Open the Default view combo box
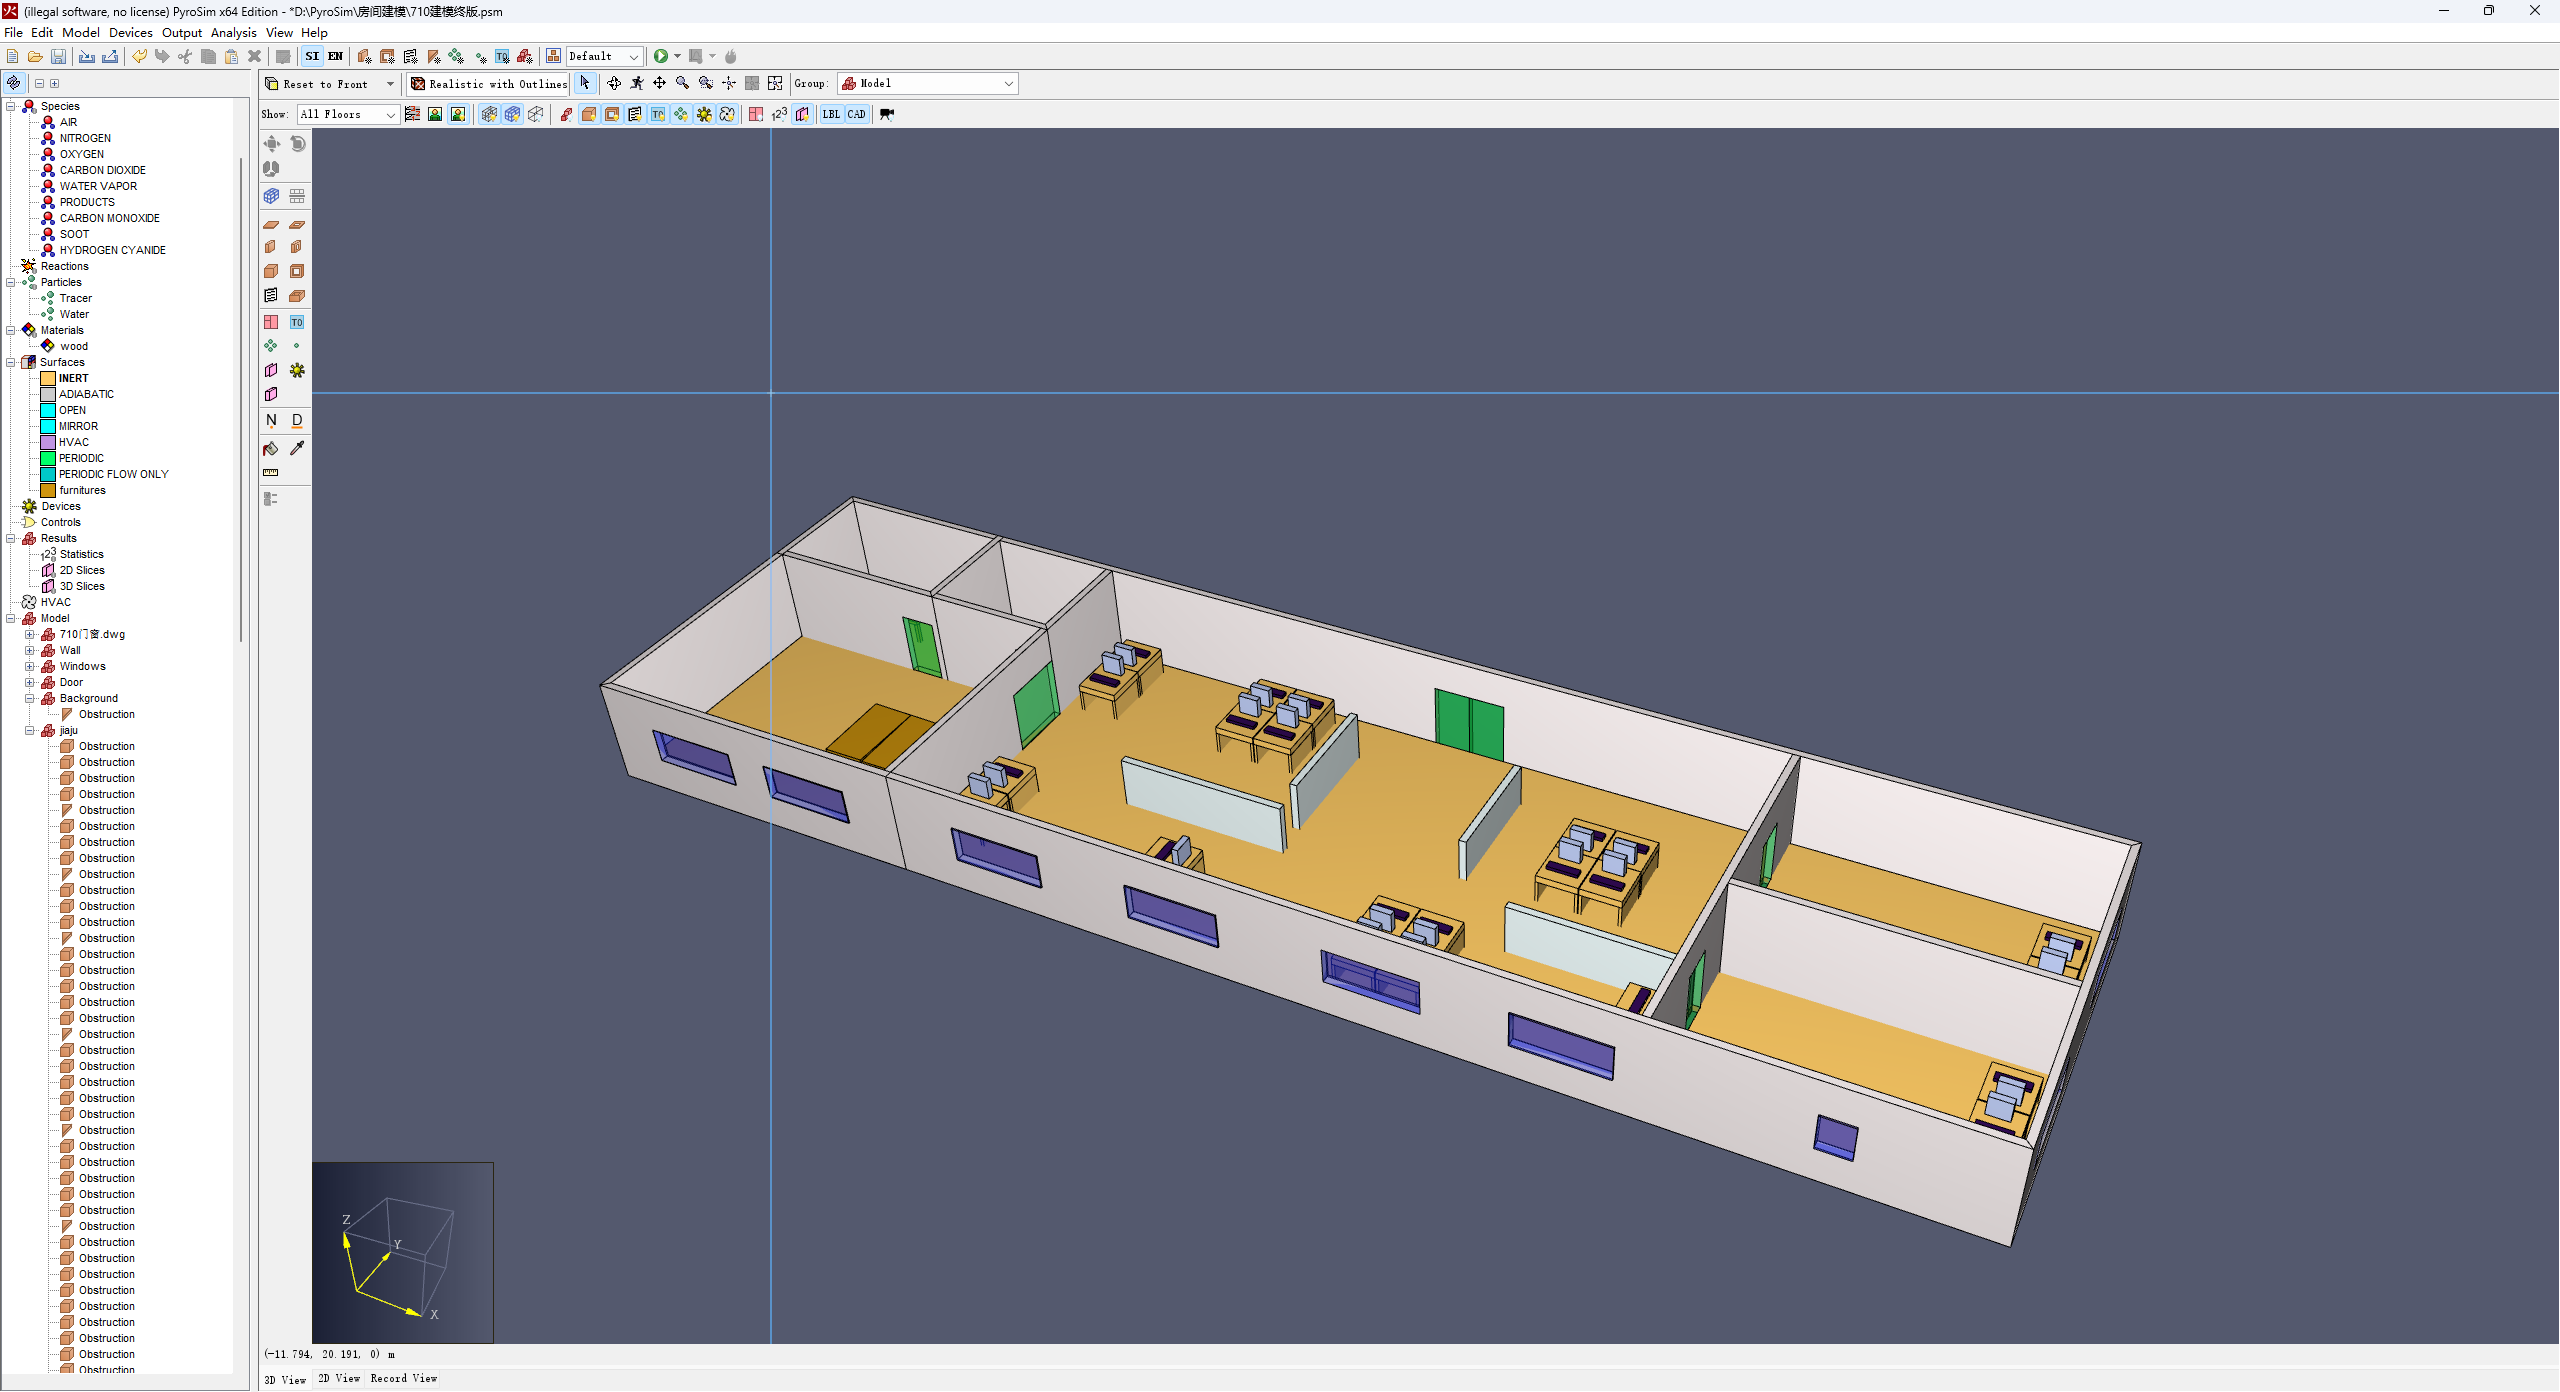This screenshot has width=2560, height=1392. (604, 57)
